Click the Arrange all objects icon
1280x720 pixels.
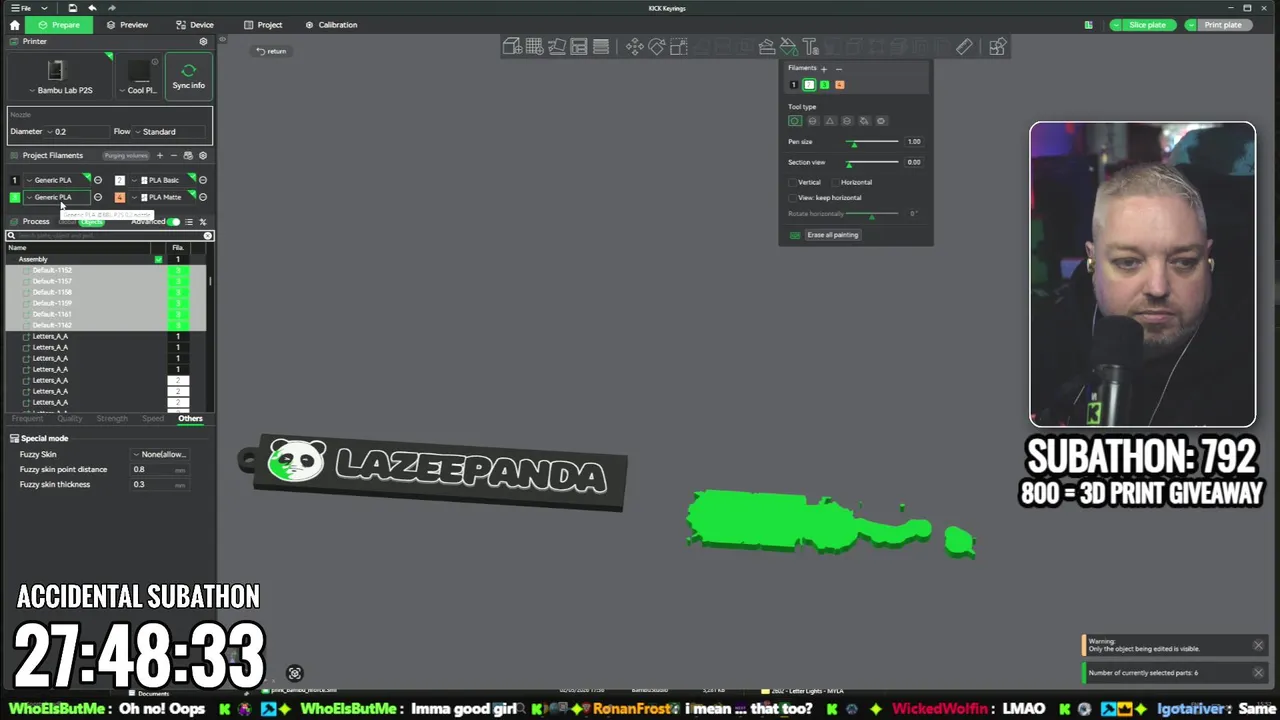pyautogui.click(x=579, y=47)
